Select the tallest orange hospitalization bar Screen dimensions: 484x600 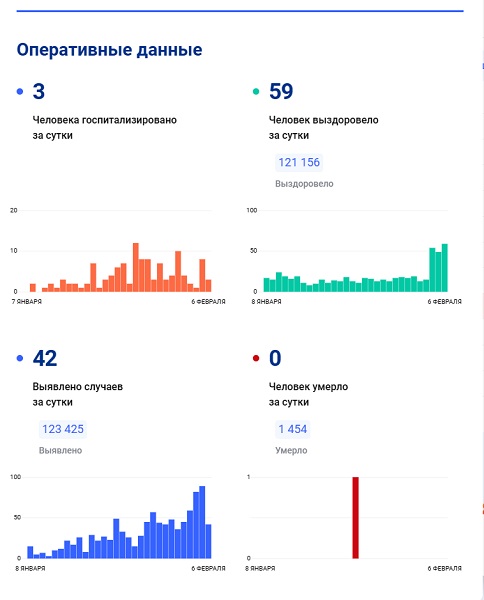(x=136, y=267)
